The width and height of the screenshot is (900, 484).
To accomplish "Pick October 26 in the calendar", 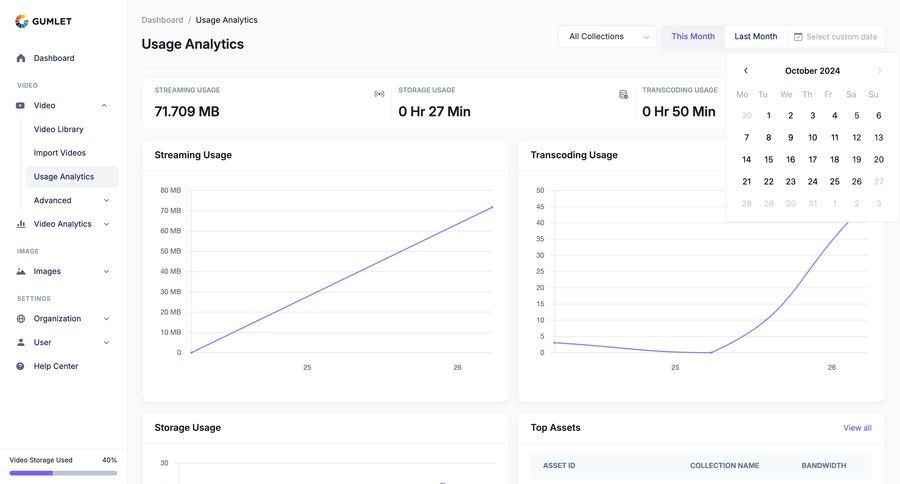I will point(856,181).
